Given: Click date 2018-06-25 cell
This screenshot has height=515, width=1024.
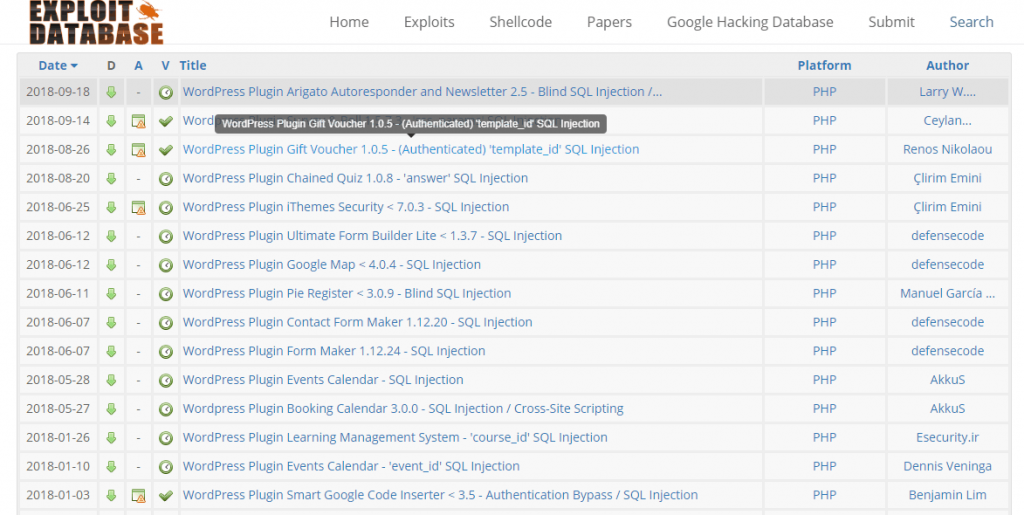Looking at the screenshot, I should [x=58, y=207].
